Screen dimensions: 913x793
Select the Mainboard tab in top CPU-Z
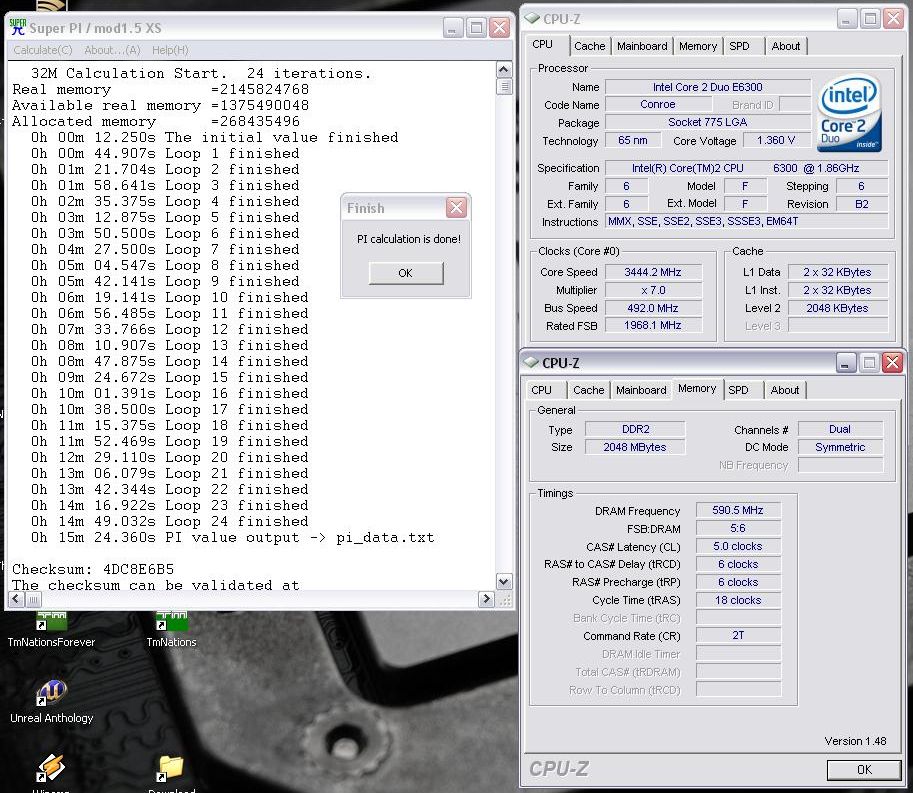[x=642, y=46]
